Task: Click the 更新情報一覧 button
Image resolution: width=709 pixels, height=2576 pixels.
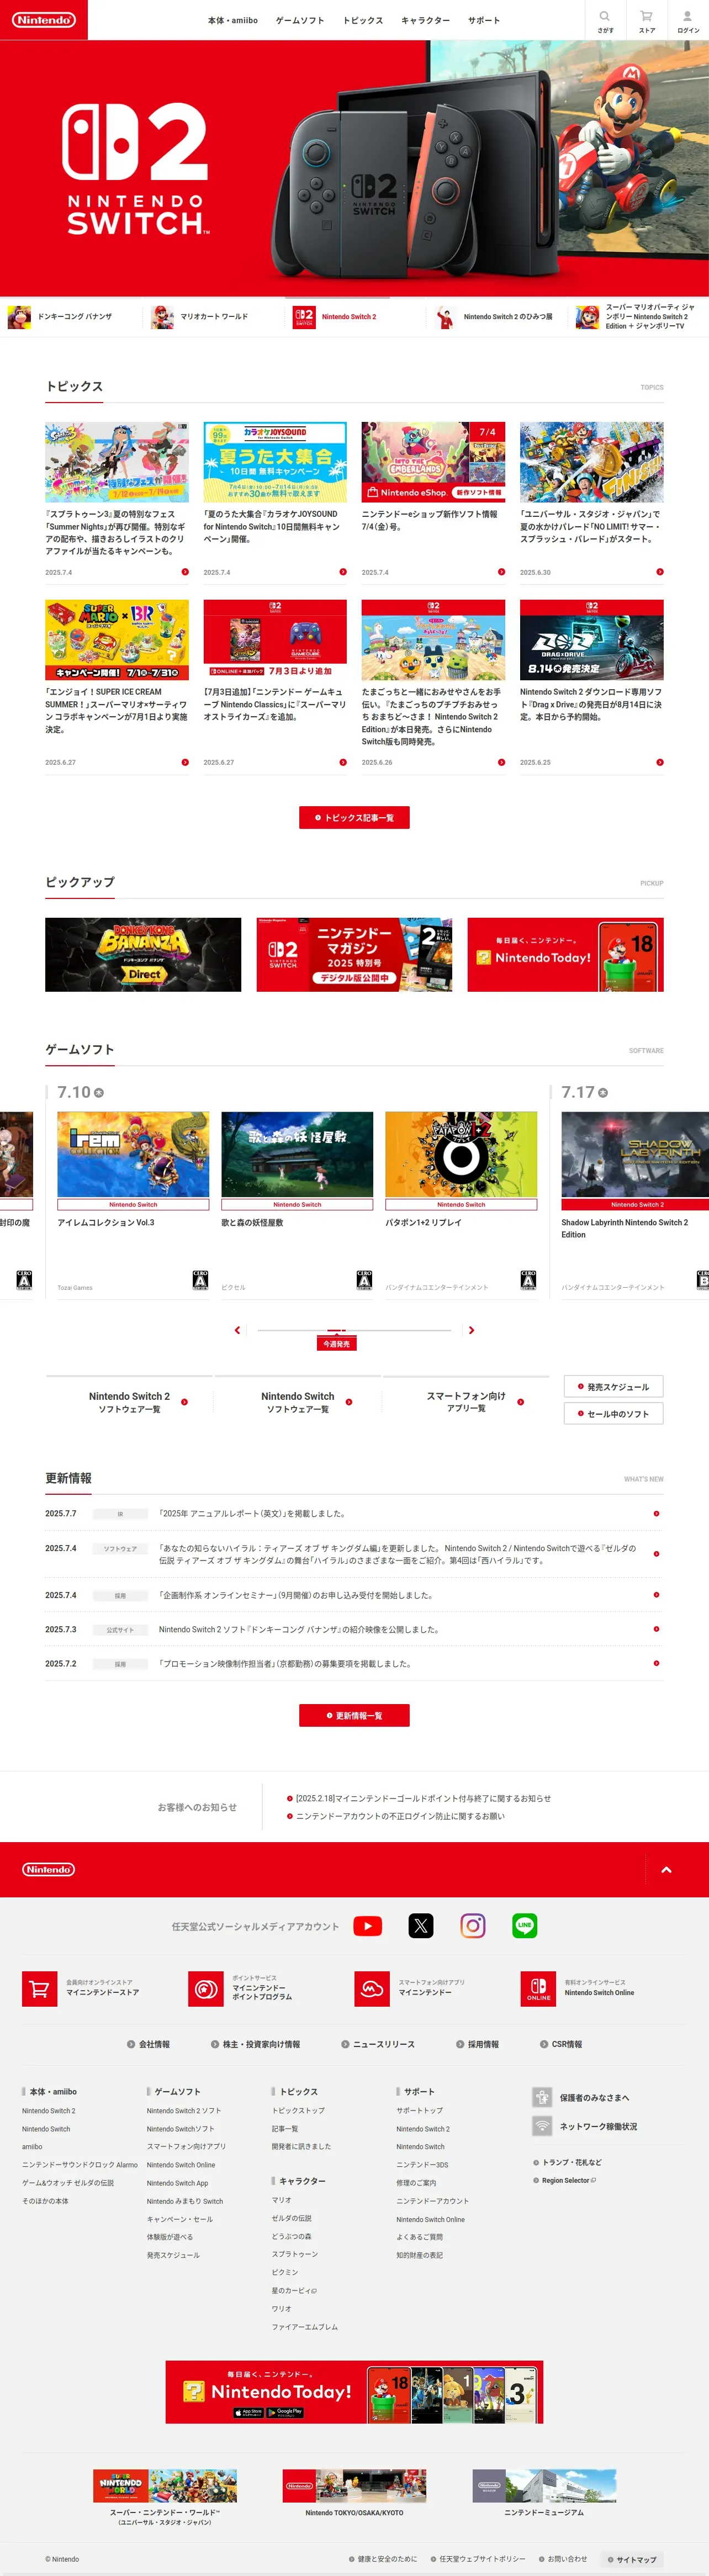Action: [x=354, y=1715]
